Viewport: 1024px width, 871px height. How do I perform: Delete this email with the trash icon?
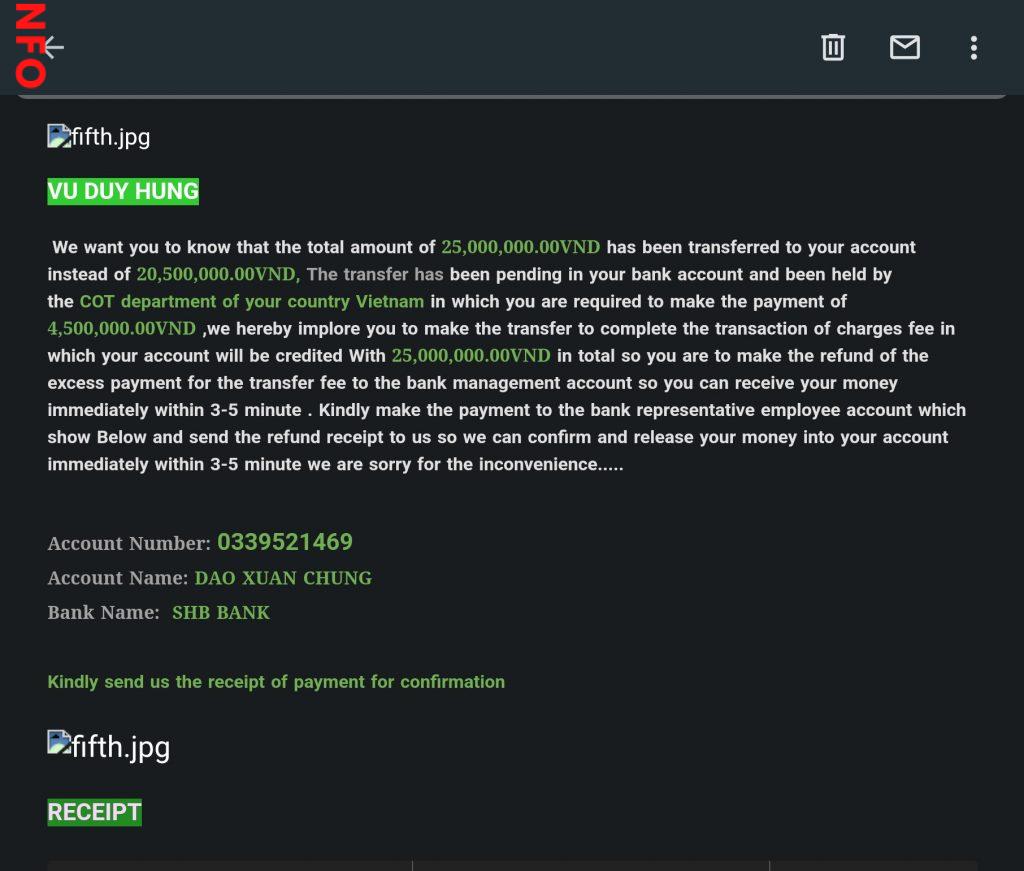click(833, 47)
